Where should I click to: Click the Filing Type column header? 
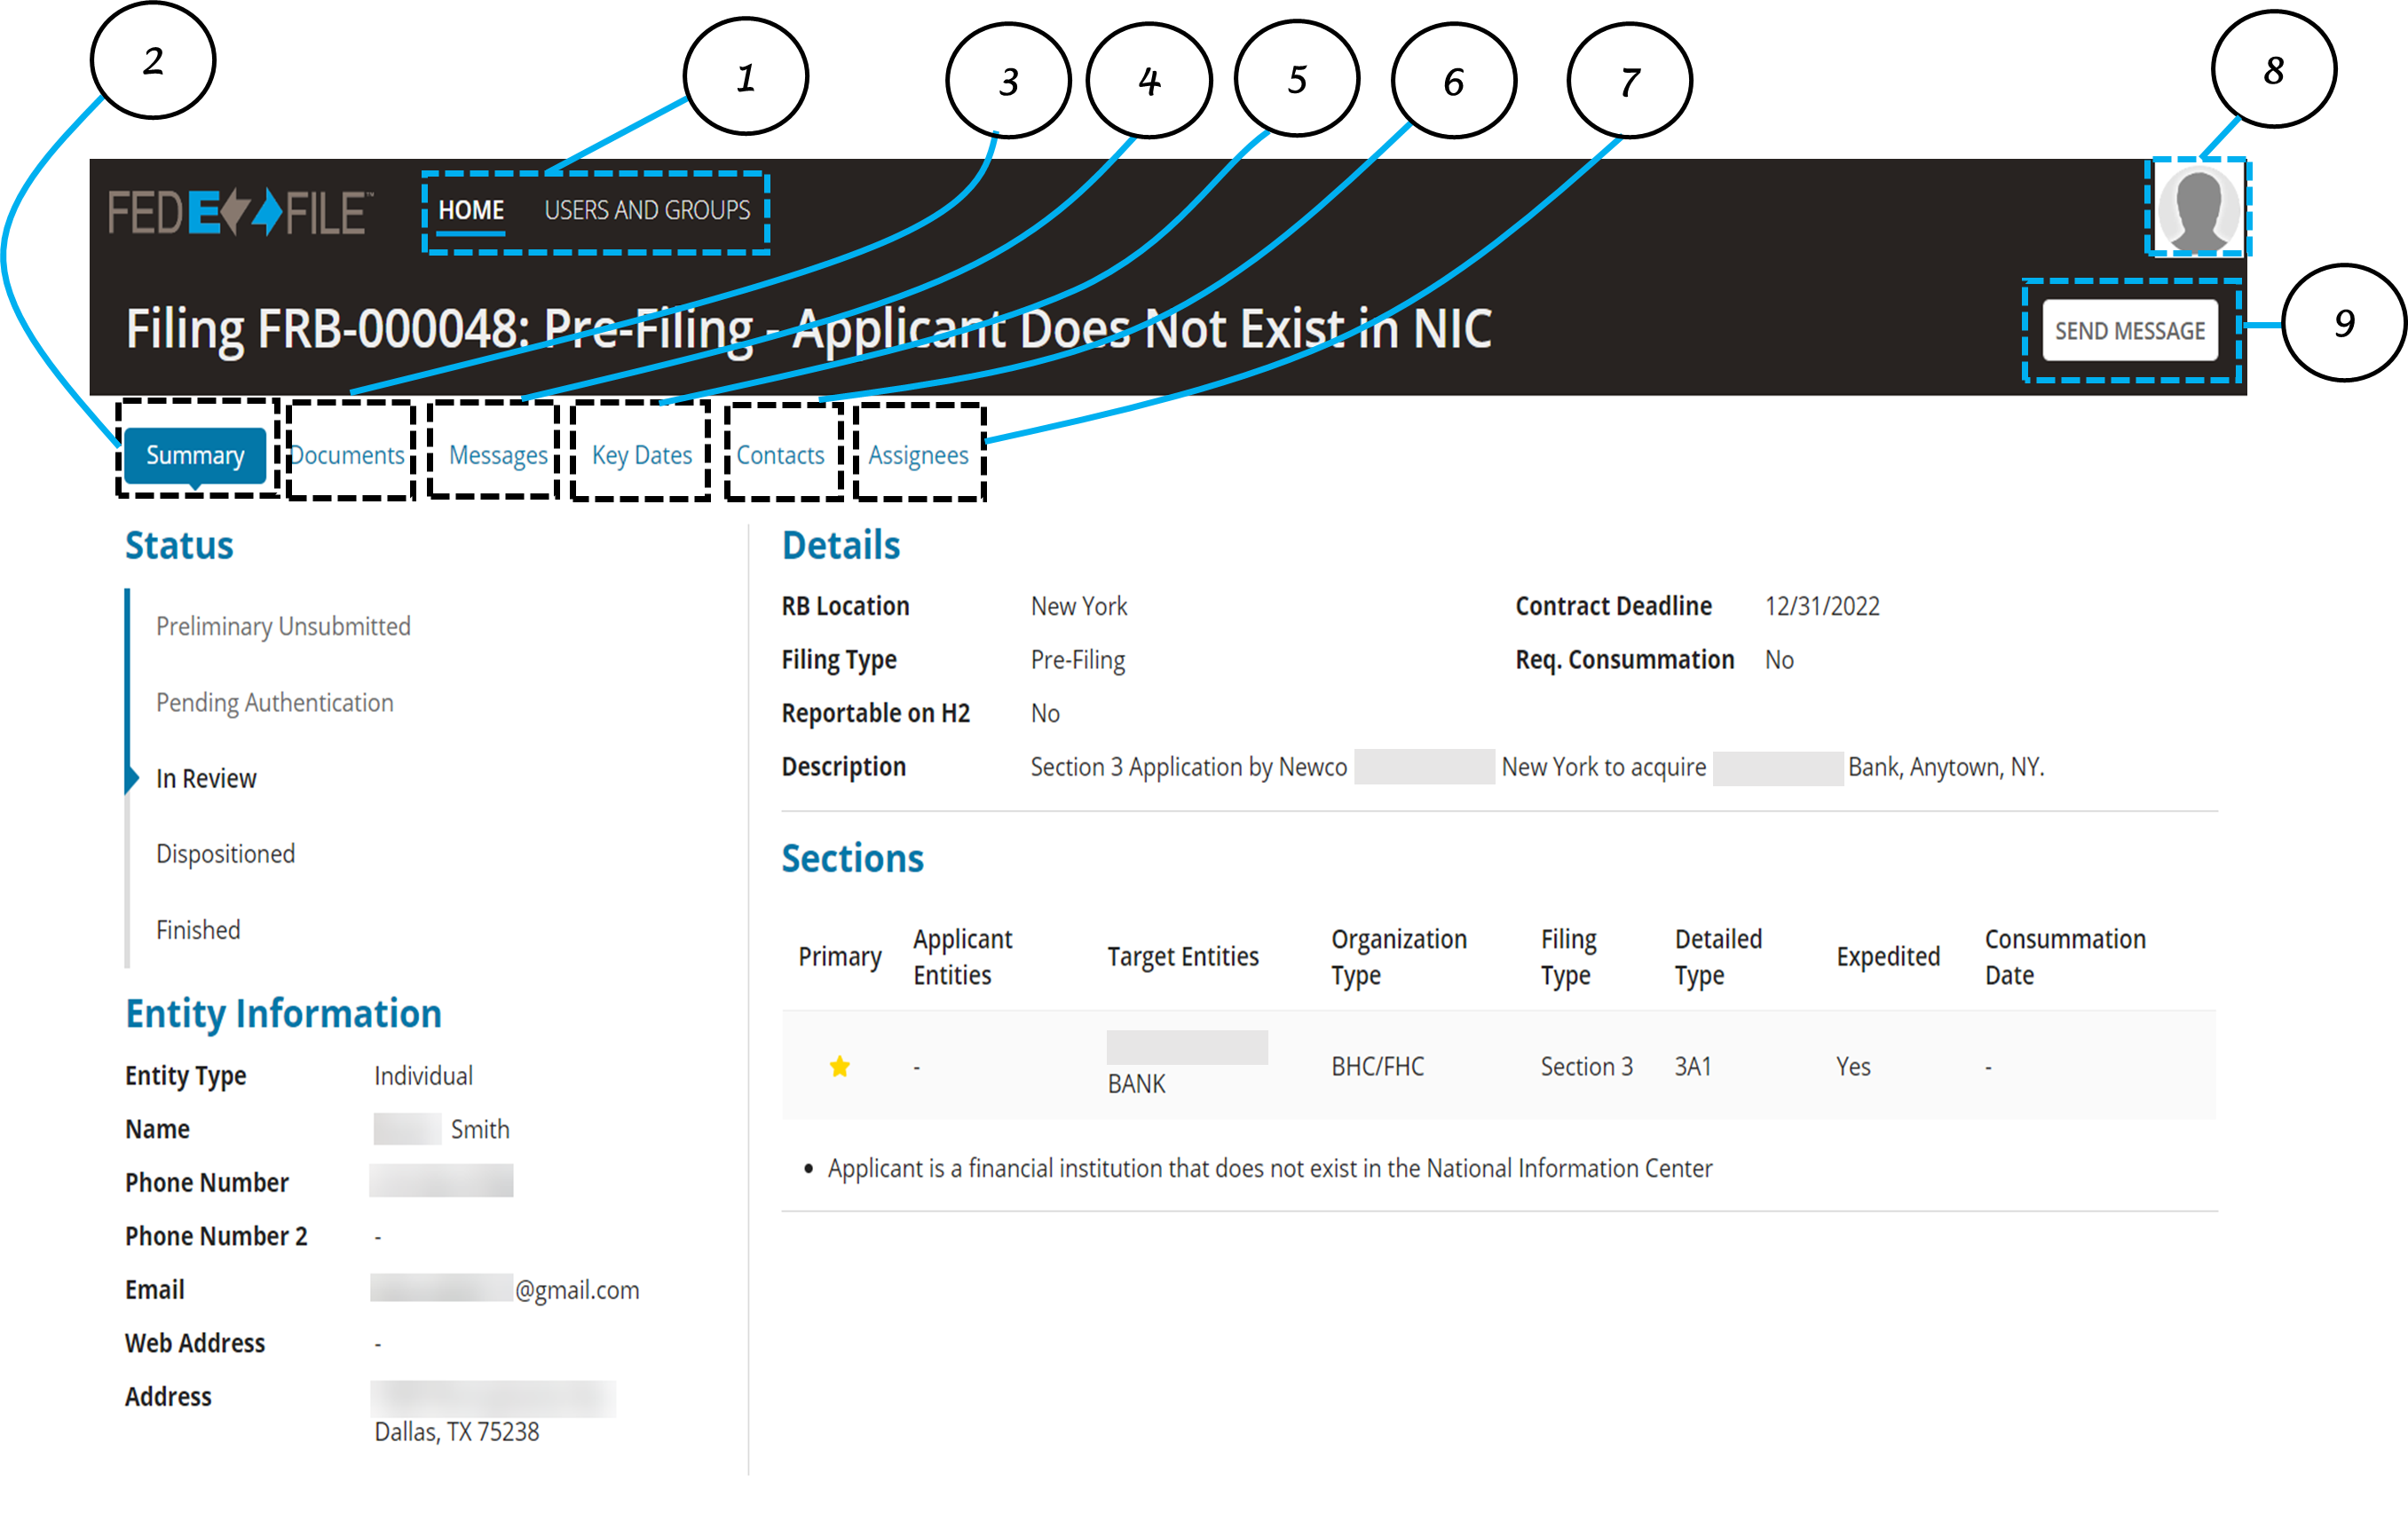tap(1568, 957)
